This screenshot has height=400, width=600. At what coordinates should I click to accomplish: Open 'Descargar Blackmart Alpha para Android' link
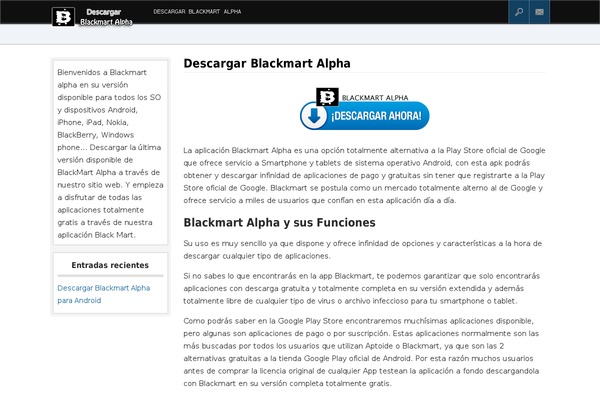104,294
